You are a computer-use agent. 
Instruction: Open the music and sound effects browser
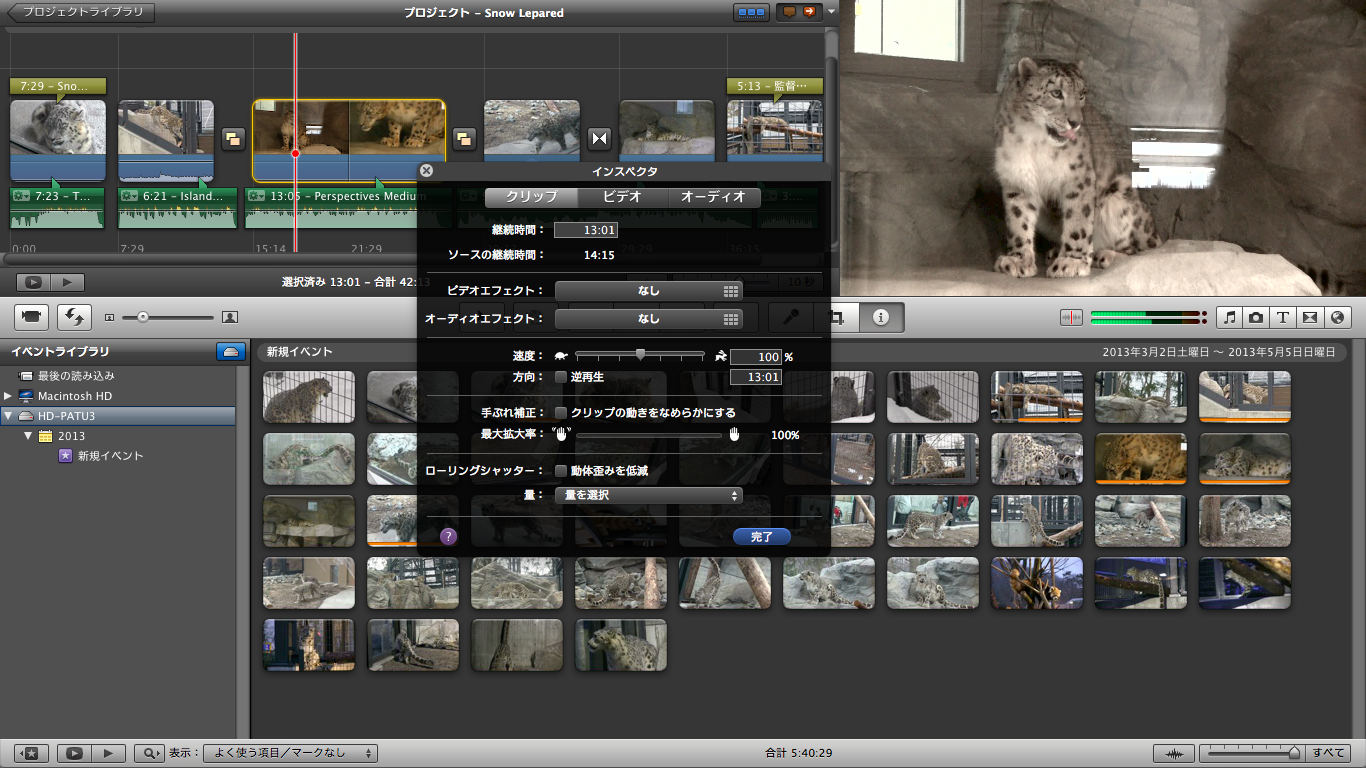pos(1230,317)
